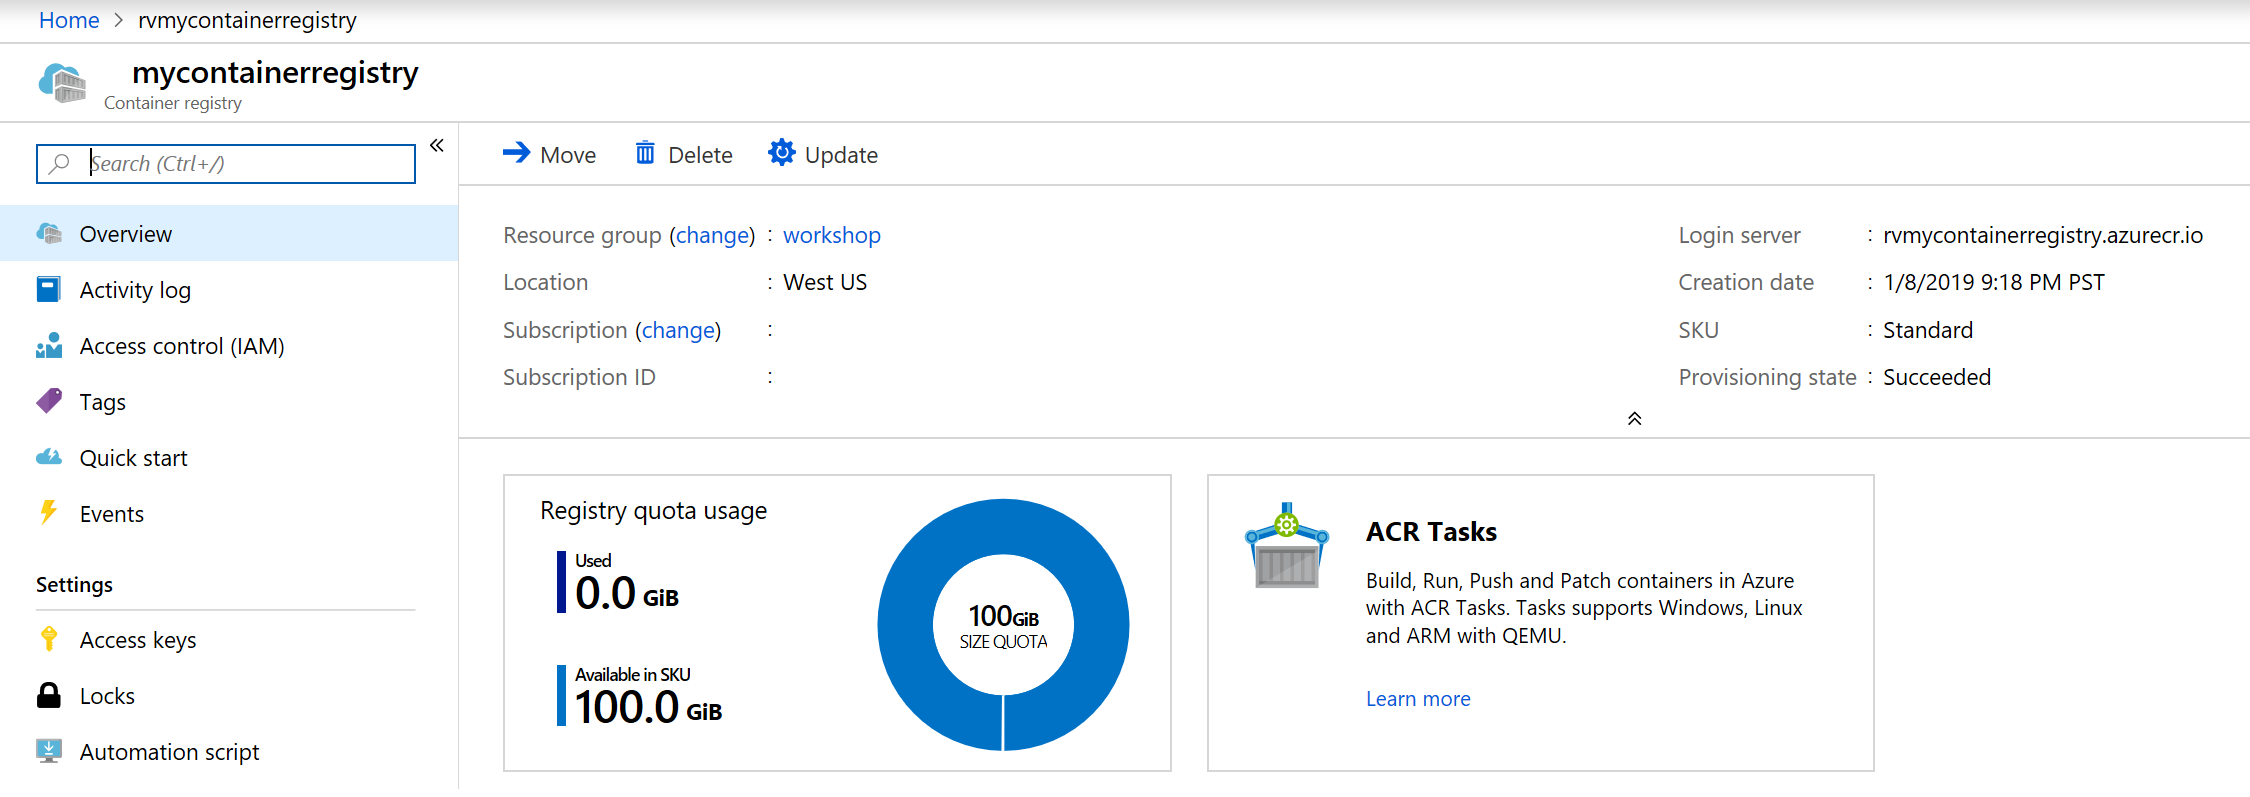Open the ACR Tasks Learn more link
The image size is (2250, 797).
1418,698
